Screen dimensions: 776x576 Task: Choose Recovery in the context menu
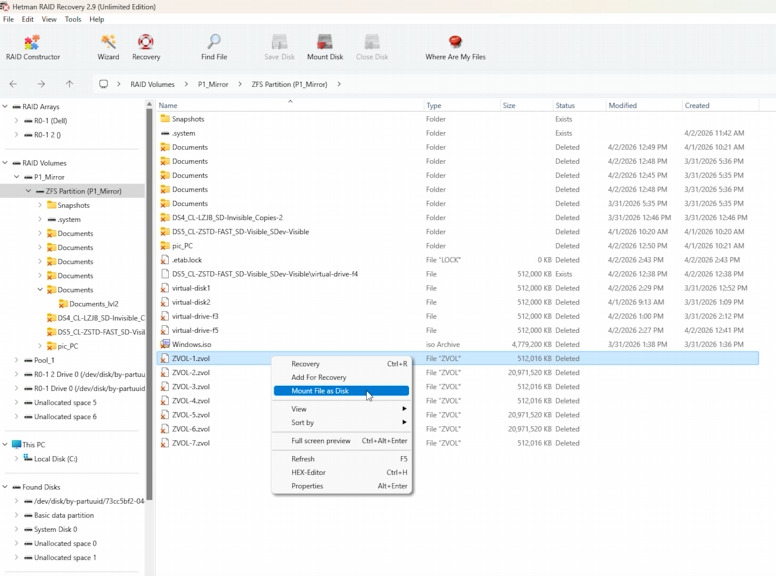341,364
